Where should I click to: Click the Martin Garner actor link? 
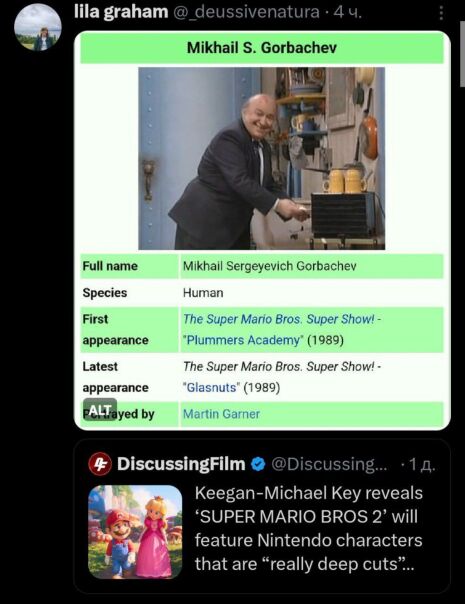(x=221, y=414)
